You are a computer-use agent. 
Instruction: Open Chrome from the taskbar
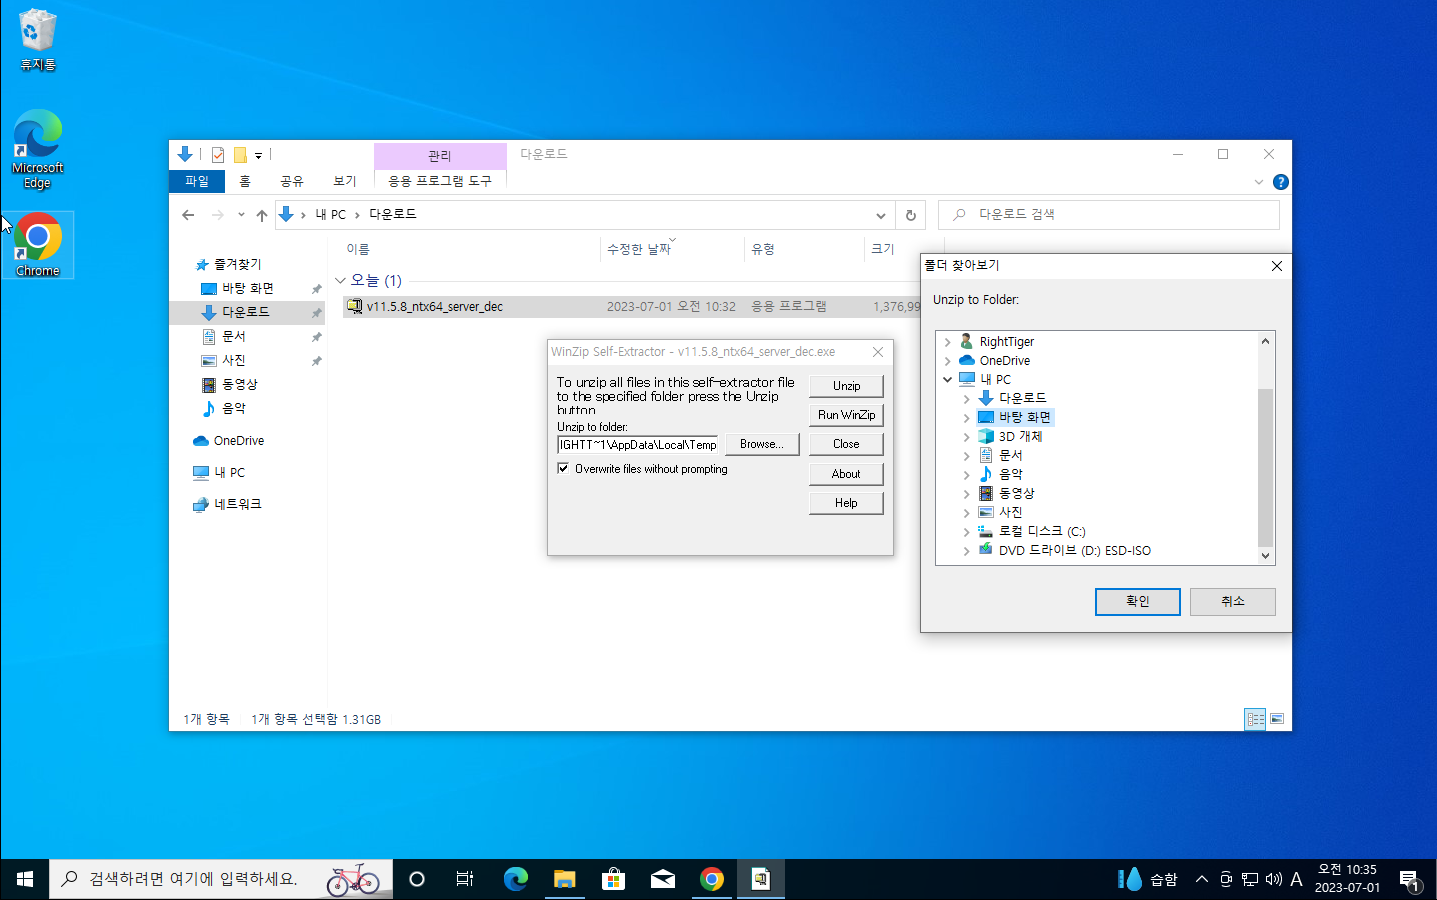[x=711, y=879]
